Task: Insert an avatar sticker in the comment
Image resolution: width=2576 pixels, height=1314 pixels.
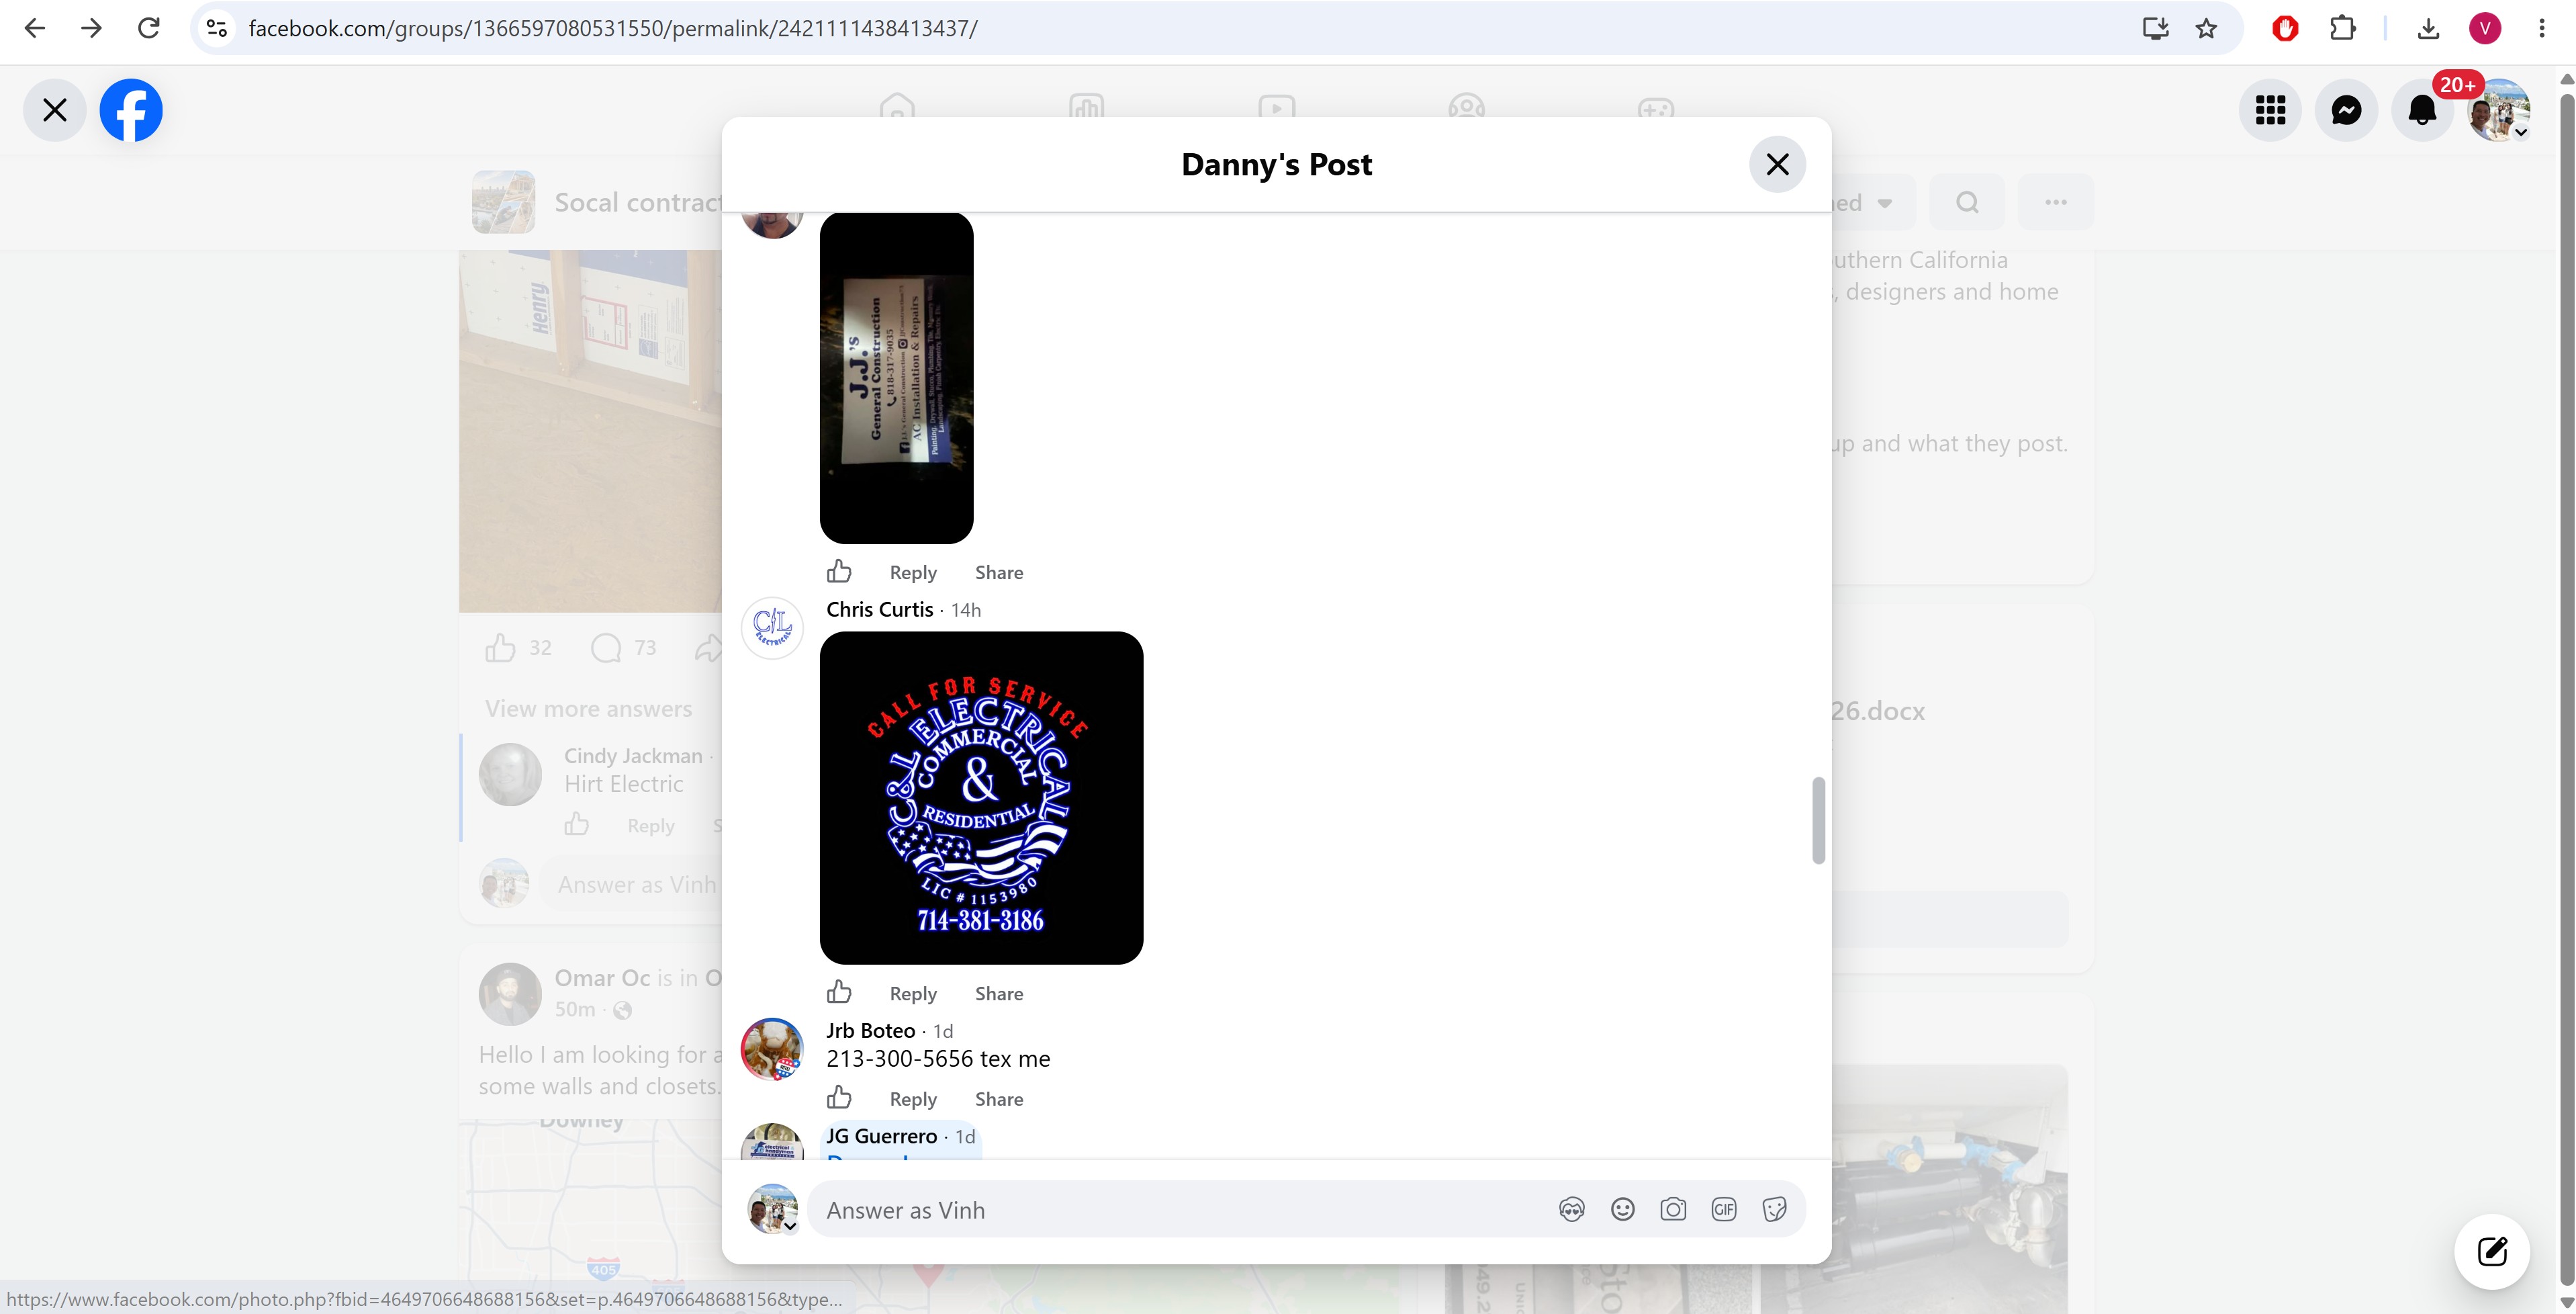Action: pyautogui.click(x=1571, y=1210)
